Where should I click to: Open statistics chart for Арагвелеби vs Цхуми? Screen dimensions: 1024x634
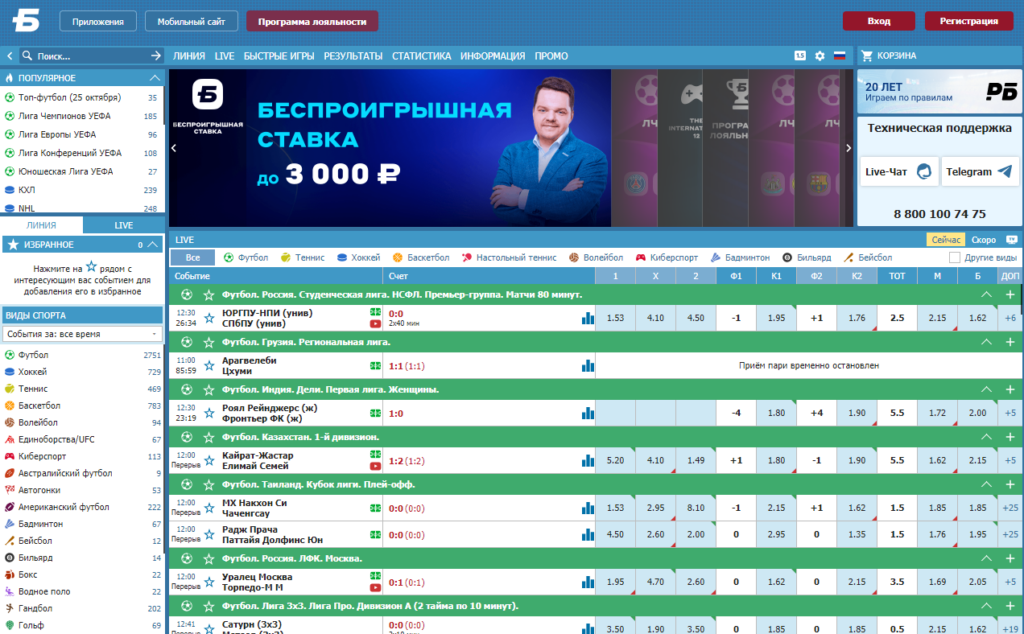588,366
